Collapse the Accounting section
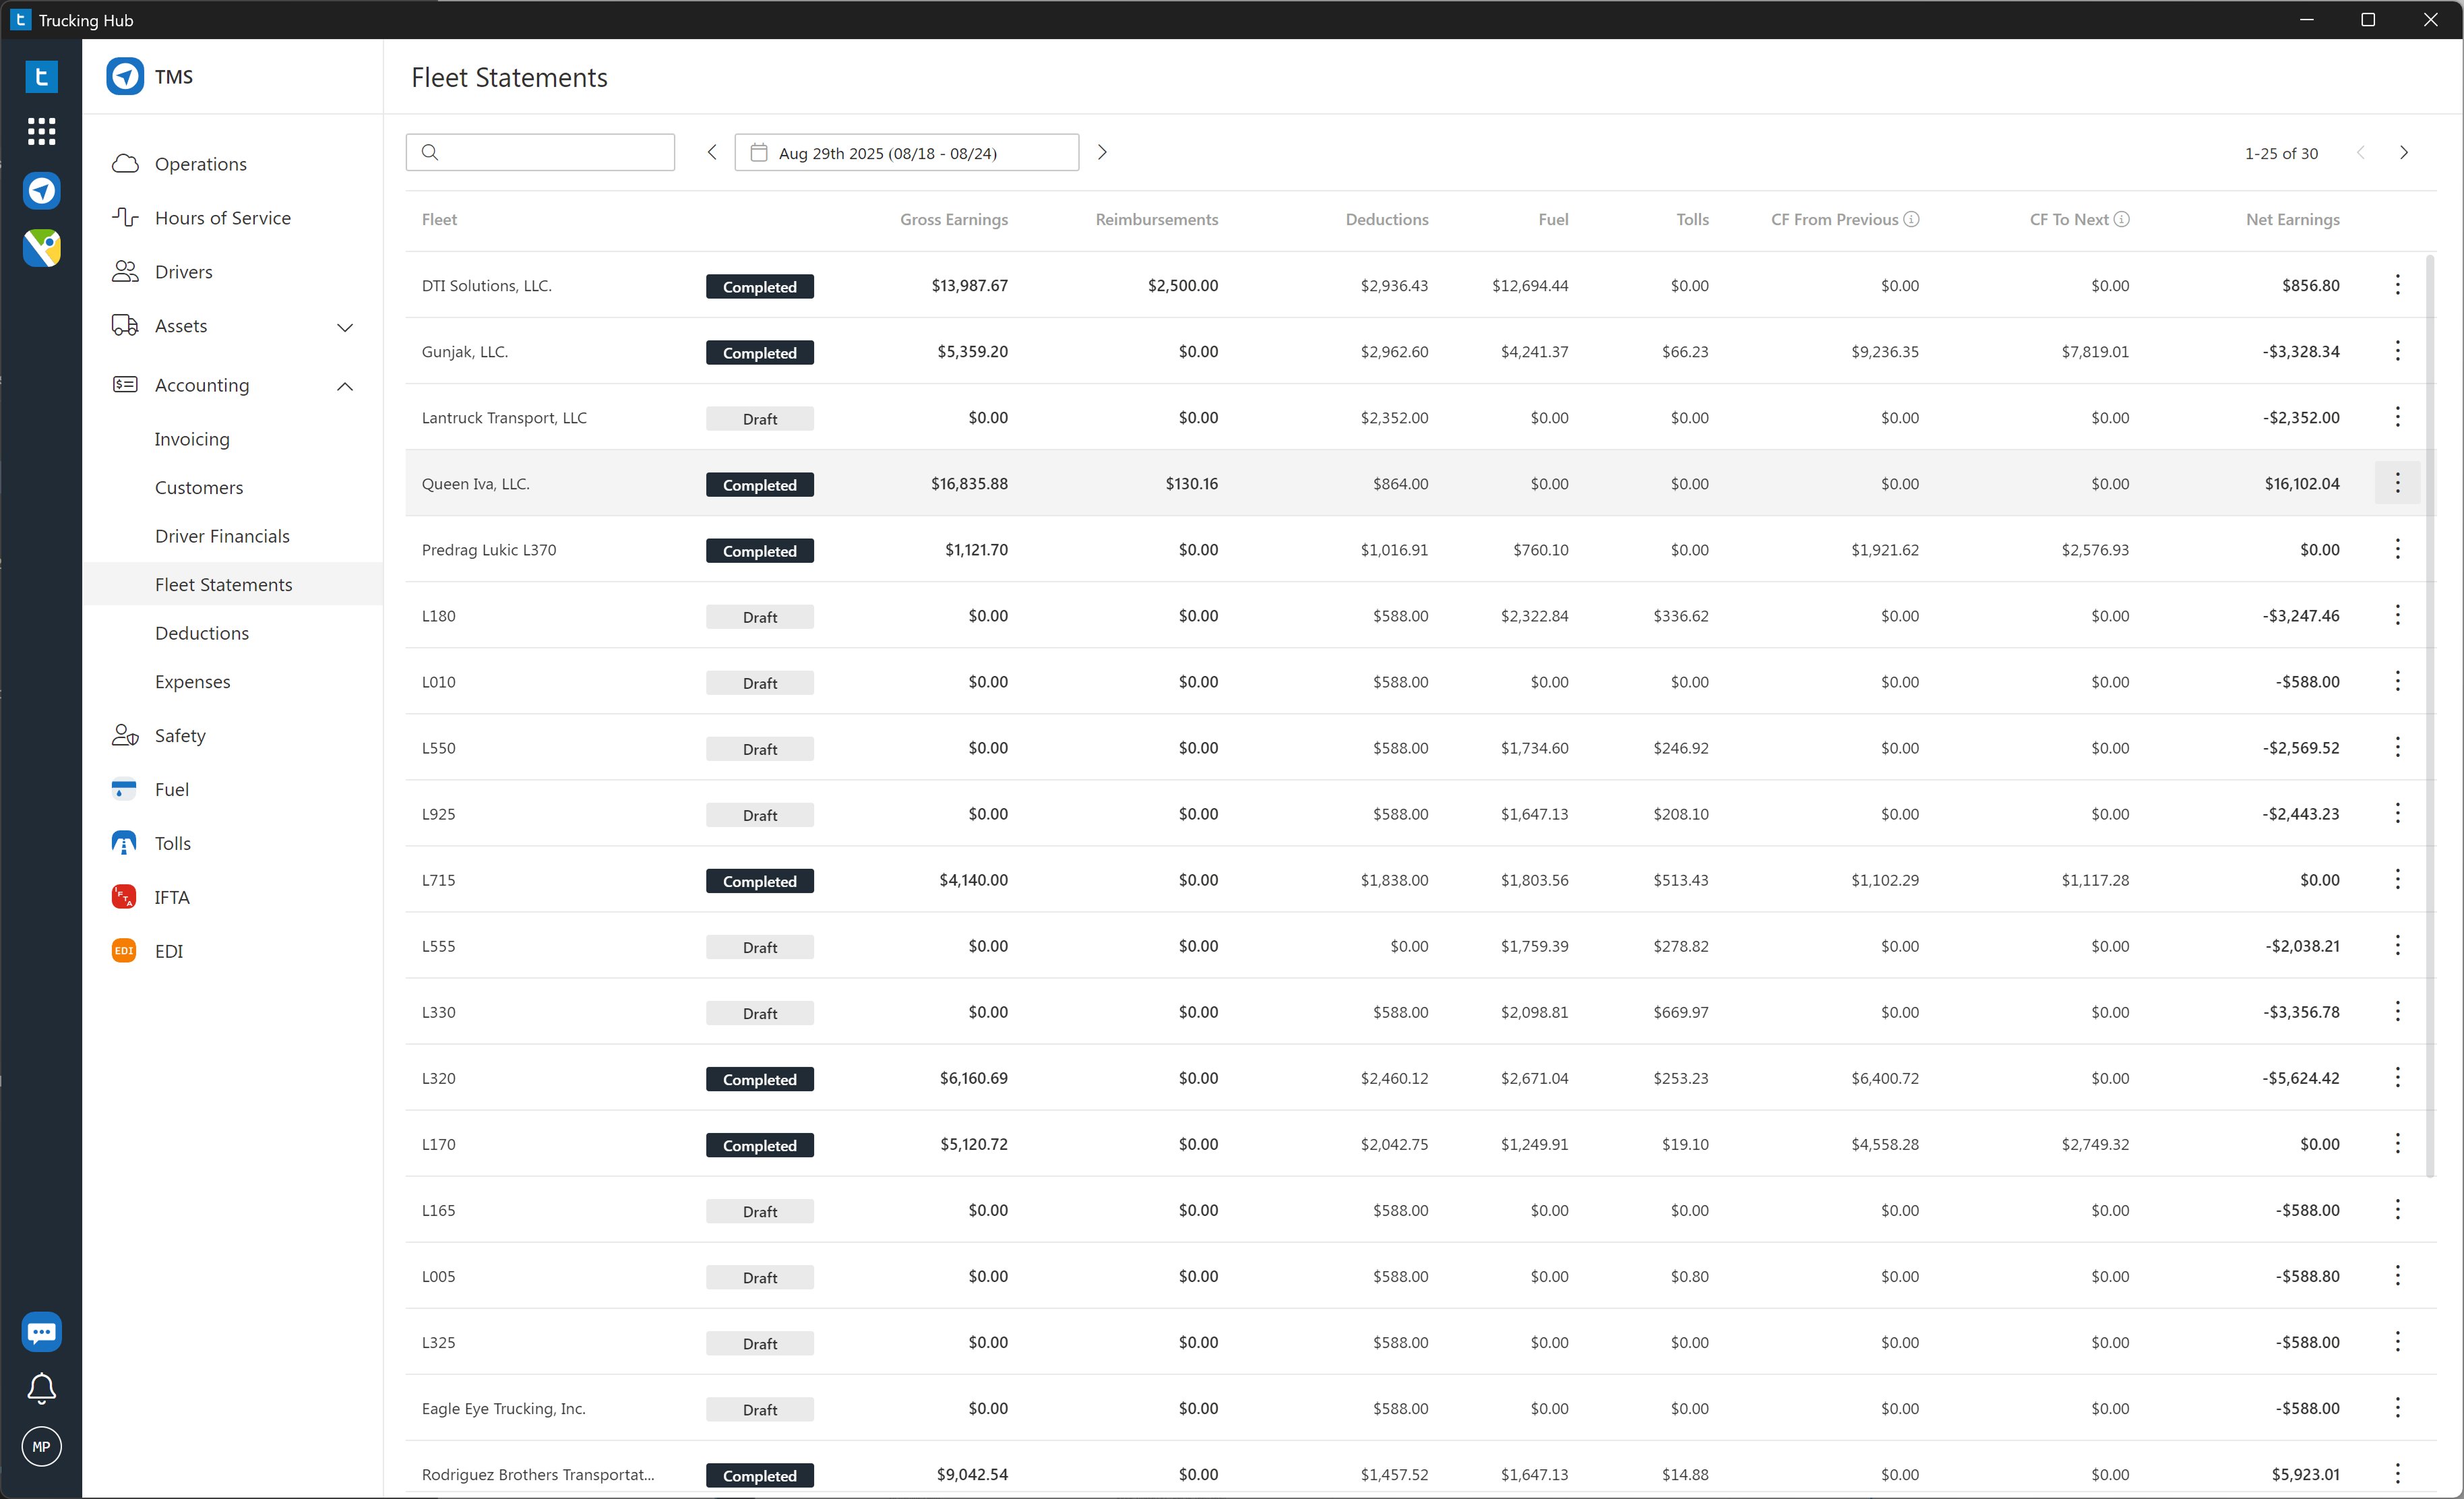Image resolution: width=2464 pixels, height=1499 pixels. point(345,386)
